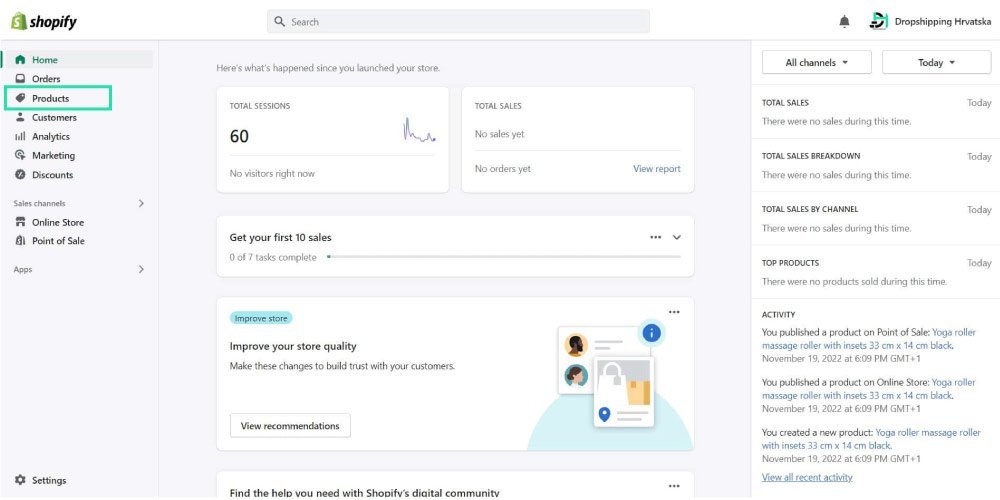Screen dimensions: 1000x500
Task: Click ACTIVITY heading in right panel
Action: [778, 315]
